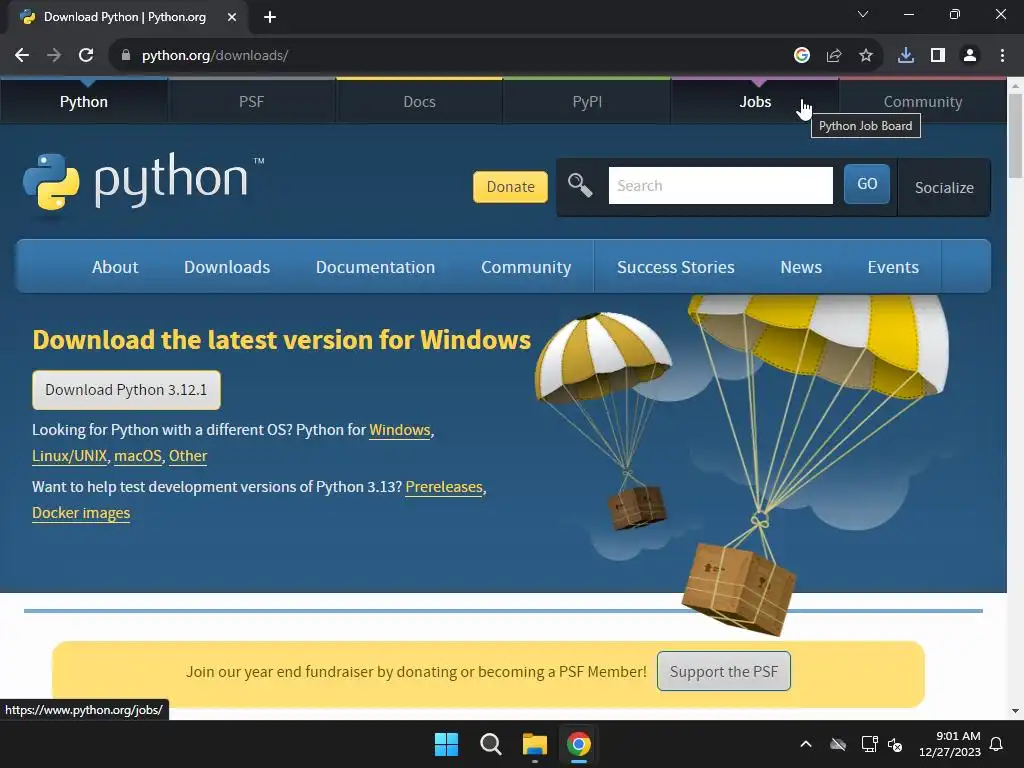Viewport: 1024px width, 768px height.
Task: Click the page vertical scrollbar thumb
Action: (x=1015, y=136)
